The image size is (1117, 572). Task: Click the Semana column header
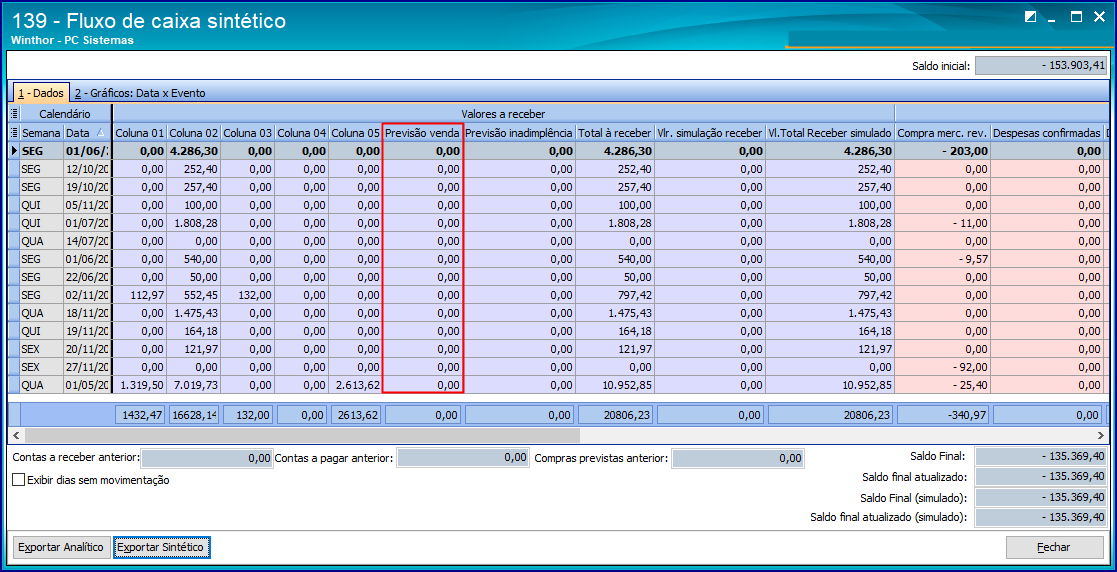point(42,132)
